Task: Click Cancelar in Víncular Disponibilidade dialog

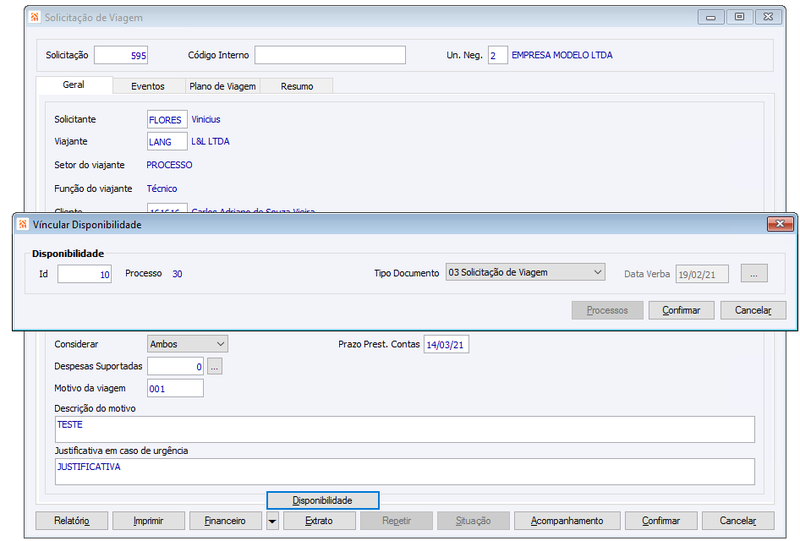Action: pyautogui.click(x=753, y=310)
